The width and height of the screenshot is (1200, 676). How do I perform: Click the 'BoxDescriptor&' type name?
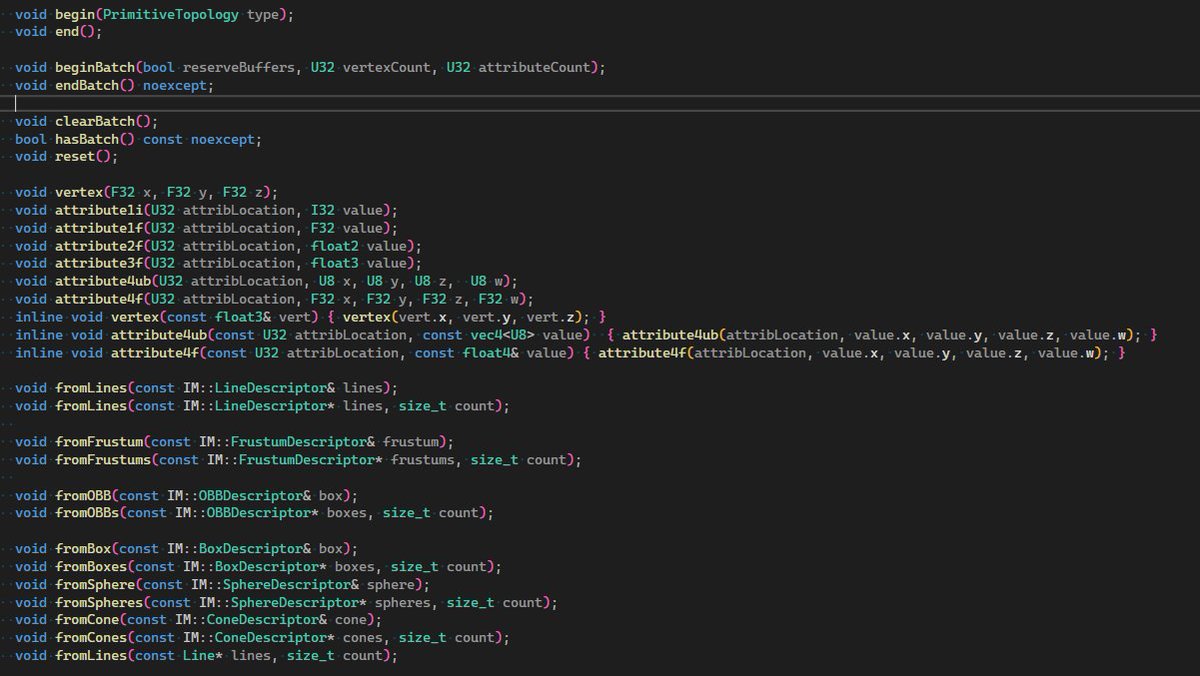(254, 549)
